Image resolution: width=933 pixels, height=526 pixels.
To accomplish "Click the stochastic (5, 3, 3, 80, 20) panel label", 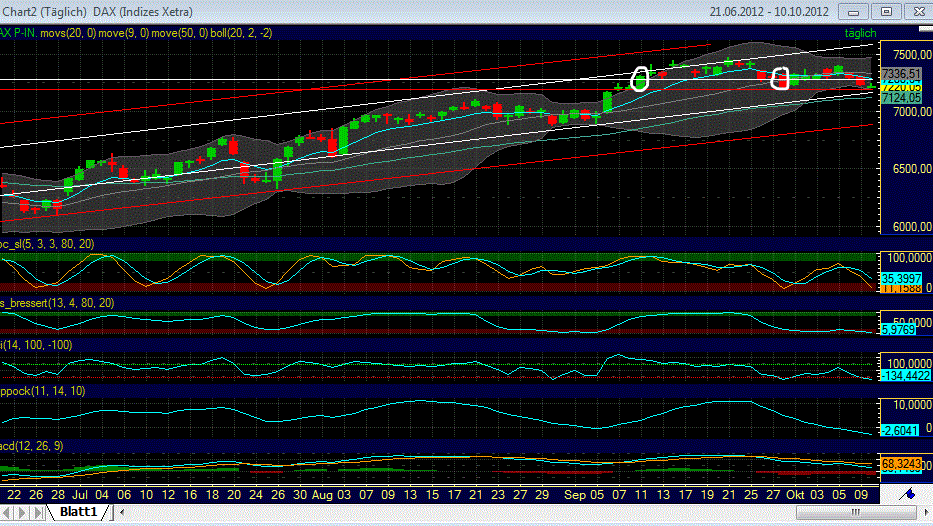I will (47, 244).
